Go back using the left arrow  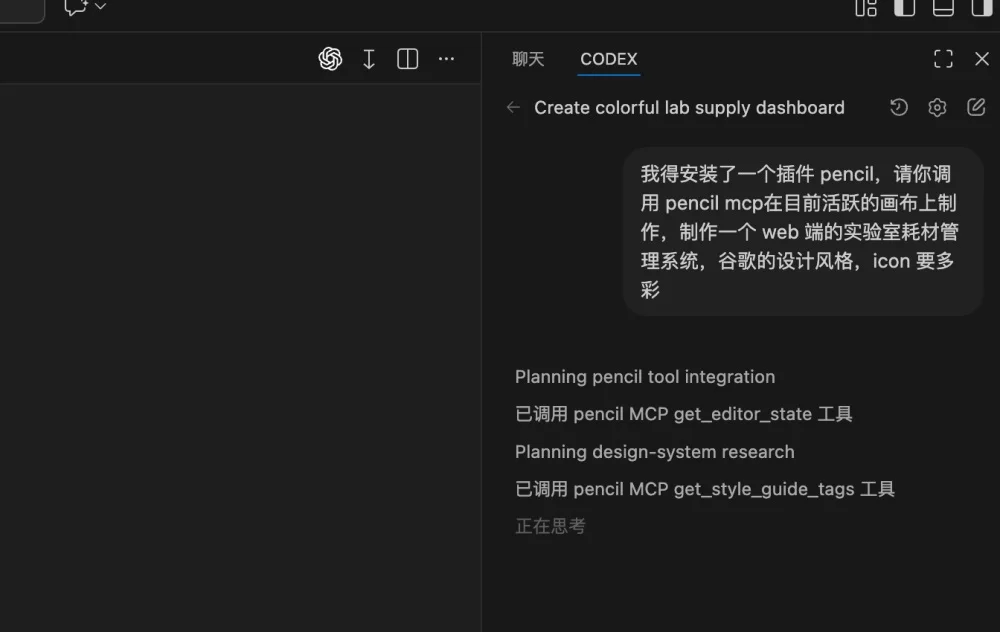pos(513,108)
